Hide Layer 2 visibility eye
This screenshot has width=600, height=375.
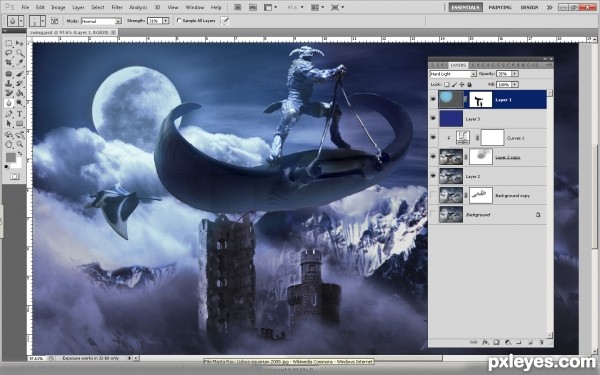click(x=433, y=176)
